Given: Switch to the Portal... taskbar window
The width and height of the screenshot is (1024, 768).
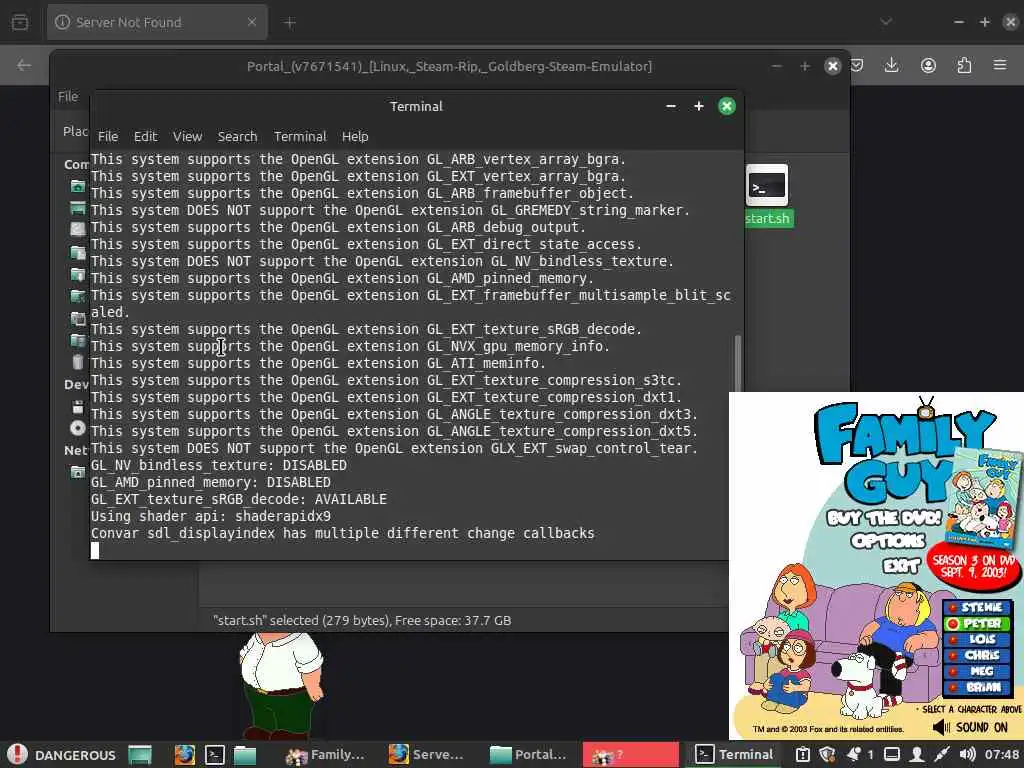Looking at the screenshot, I should click(x=528, y=755).
